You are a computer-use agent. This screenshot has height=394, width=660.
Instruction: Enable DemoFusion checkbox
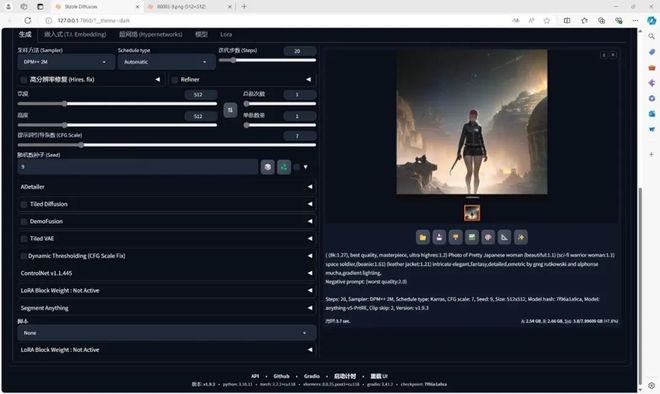point(24,221)
